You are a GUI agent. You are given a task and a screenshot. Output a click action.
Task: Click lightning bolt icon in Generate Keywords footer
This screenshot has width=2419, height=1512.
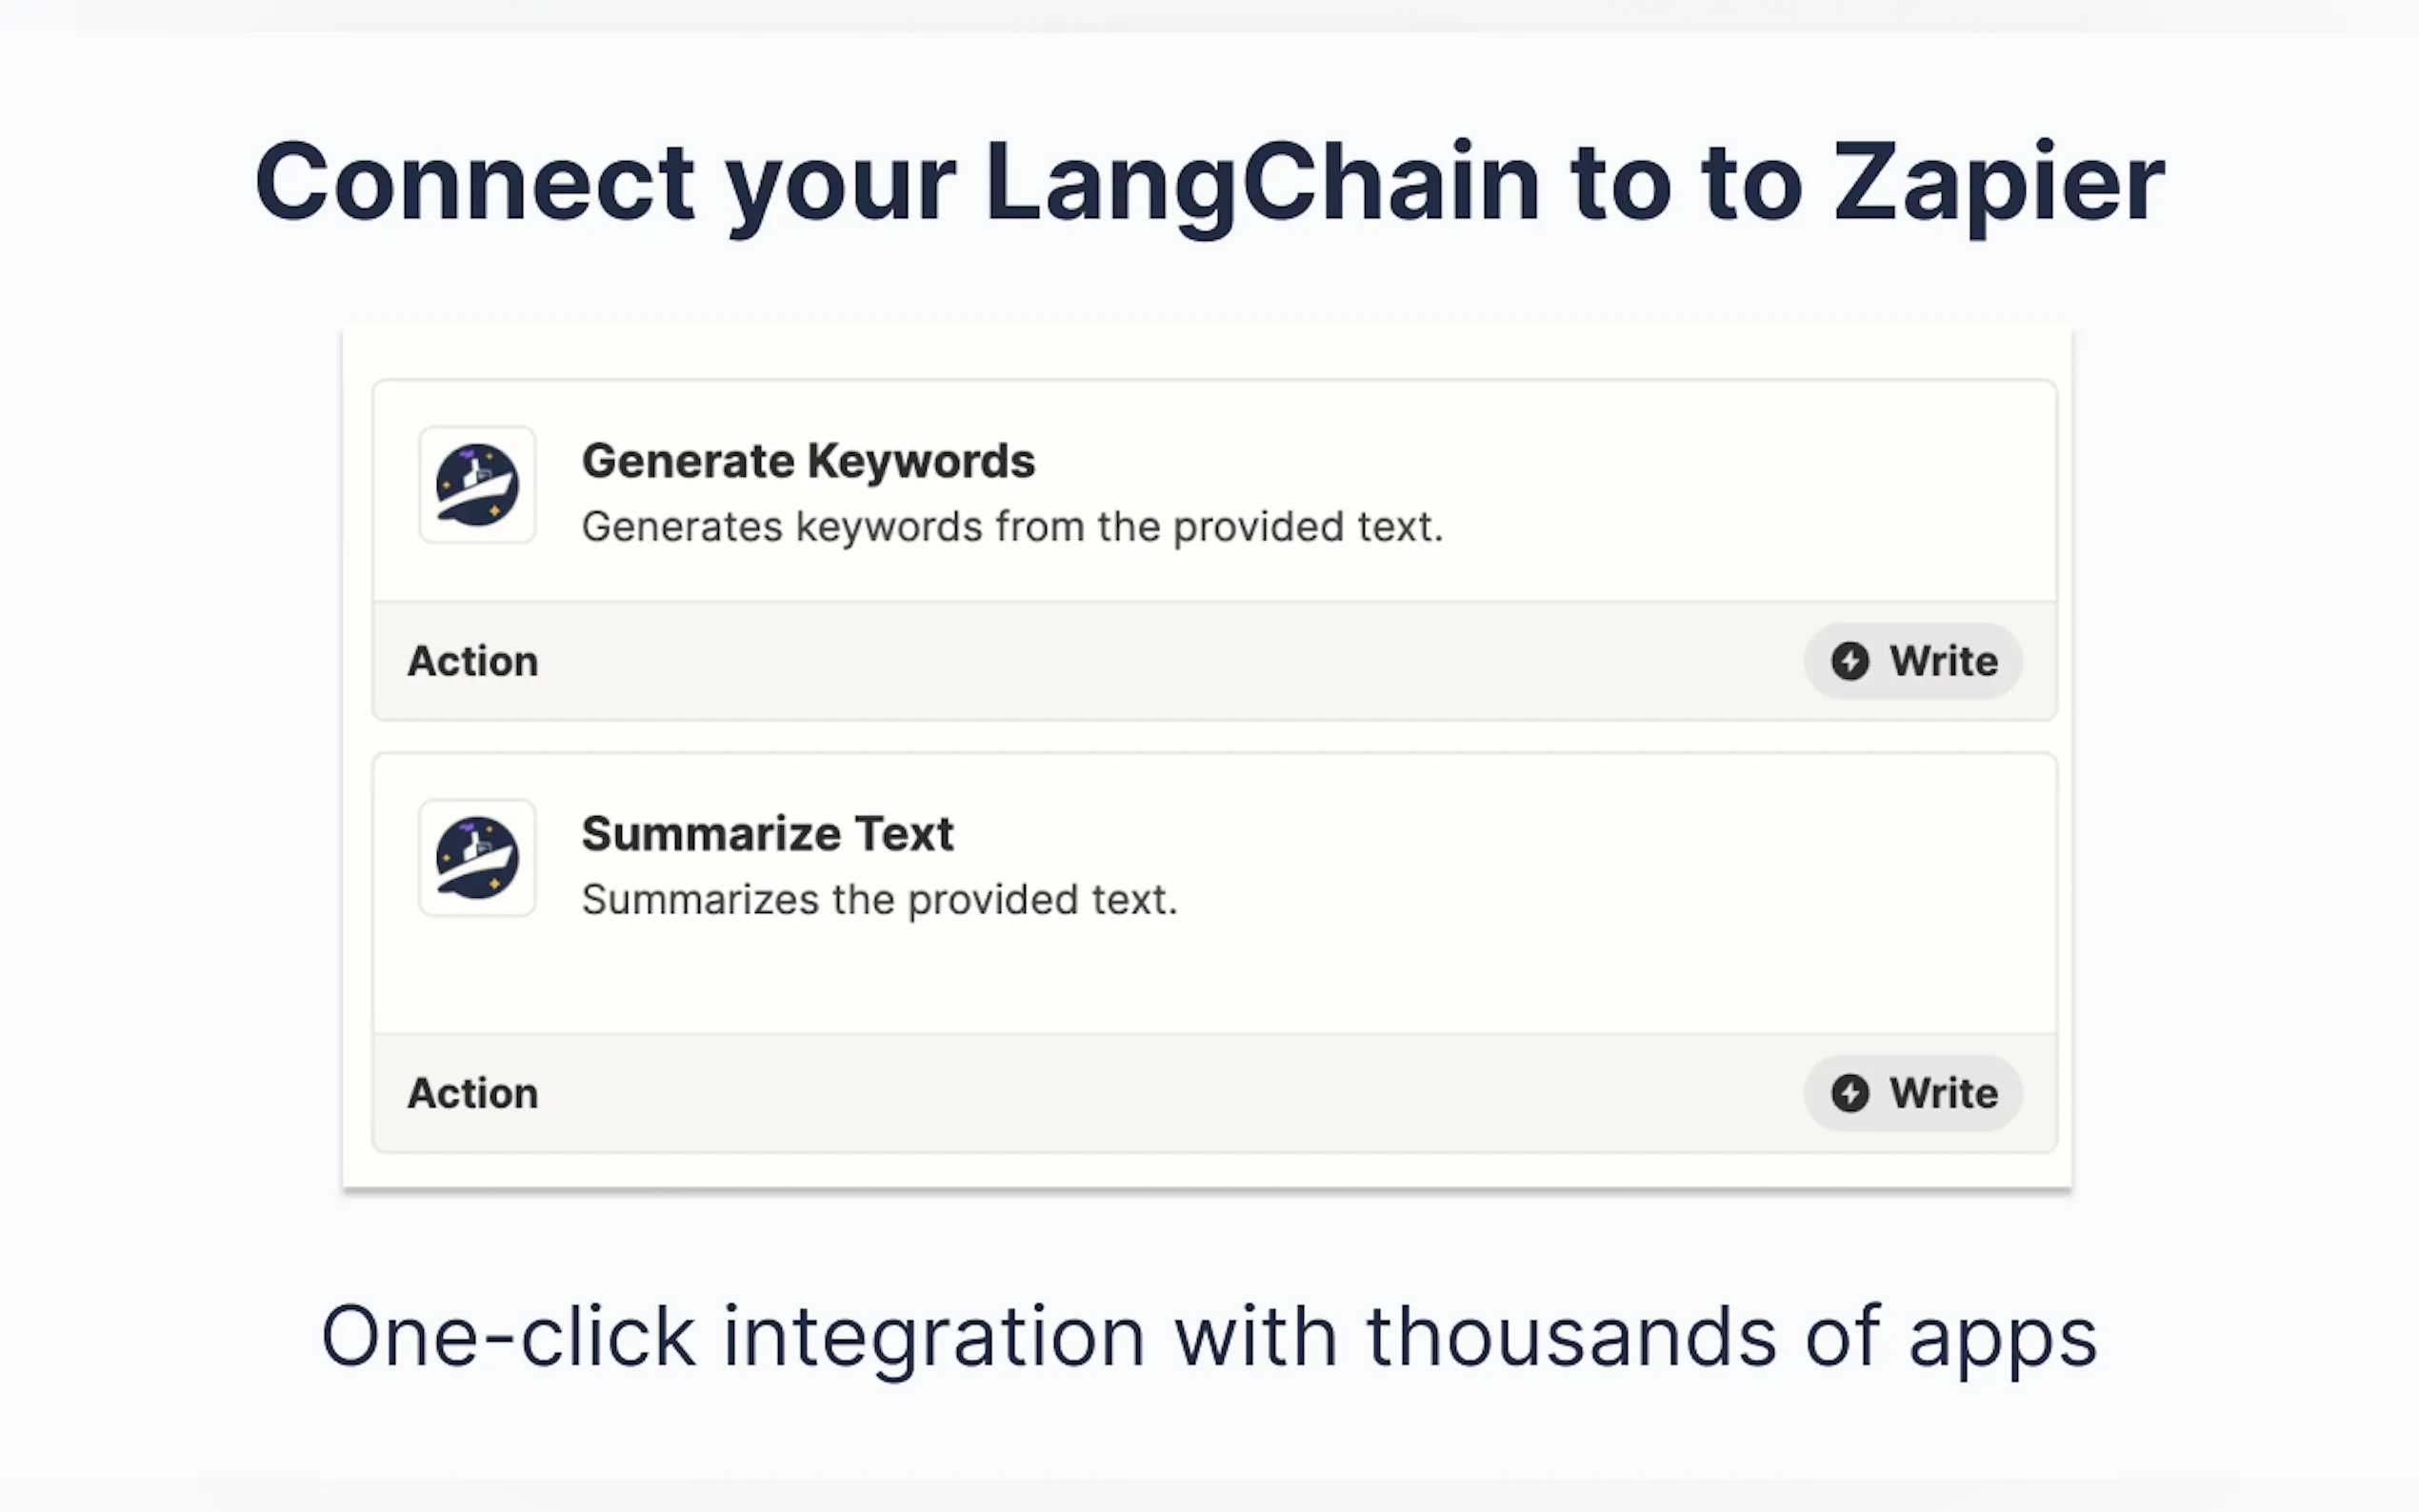point(1849,661)
